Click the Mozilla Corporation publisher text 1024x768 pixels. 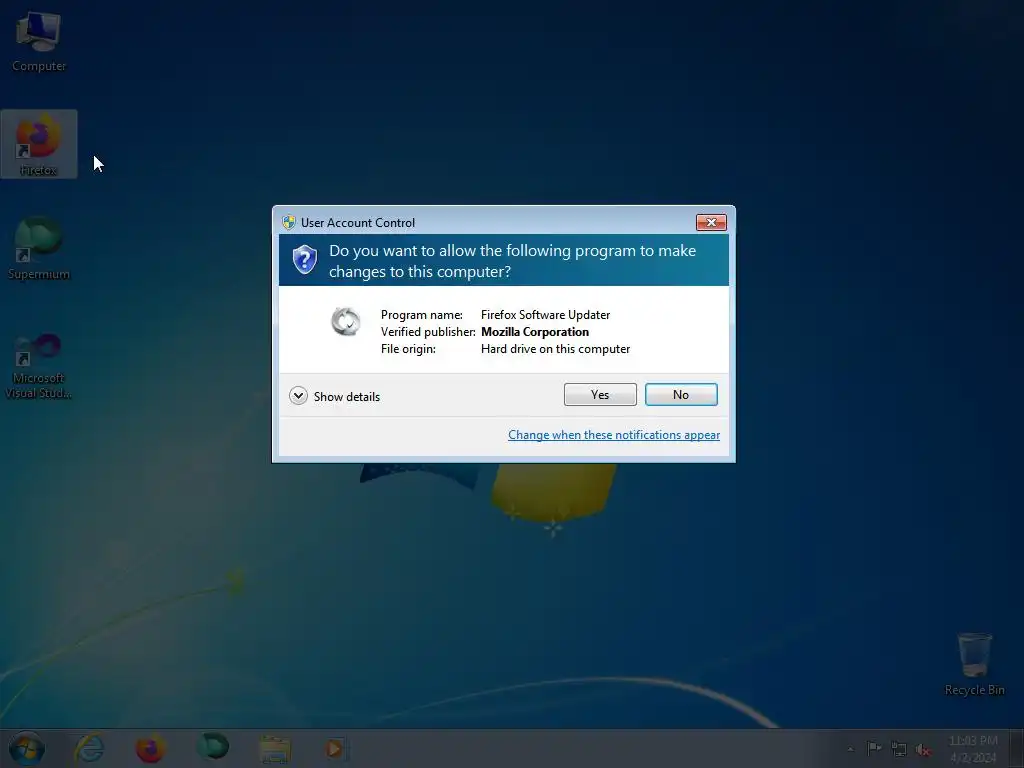(x=535, y=332)
